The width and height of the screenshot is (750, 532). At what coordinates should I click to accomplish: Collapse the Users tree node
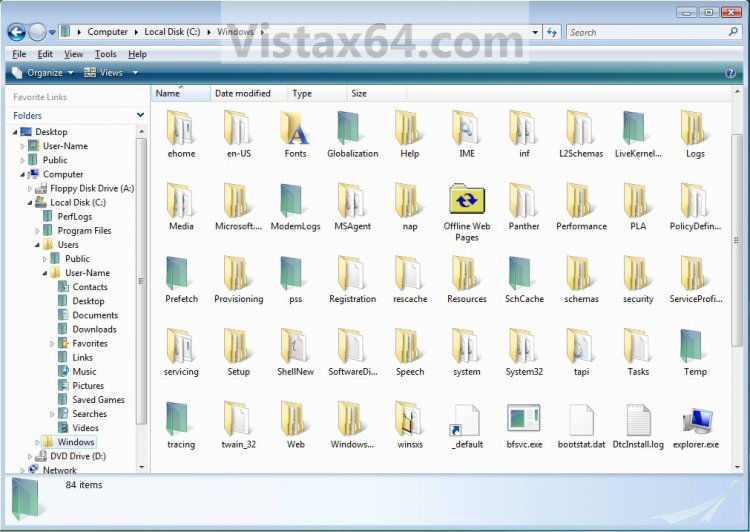[37, 245]
